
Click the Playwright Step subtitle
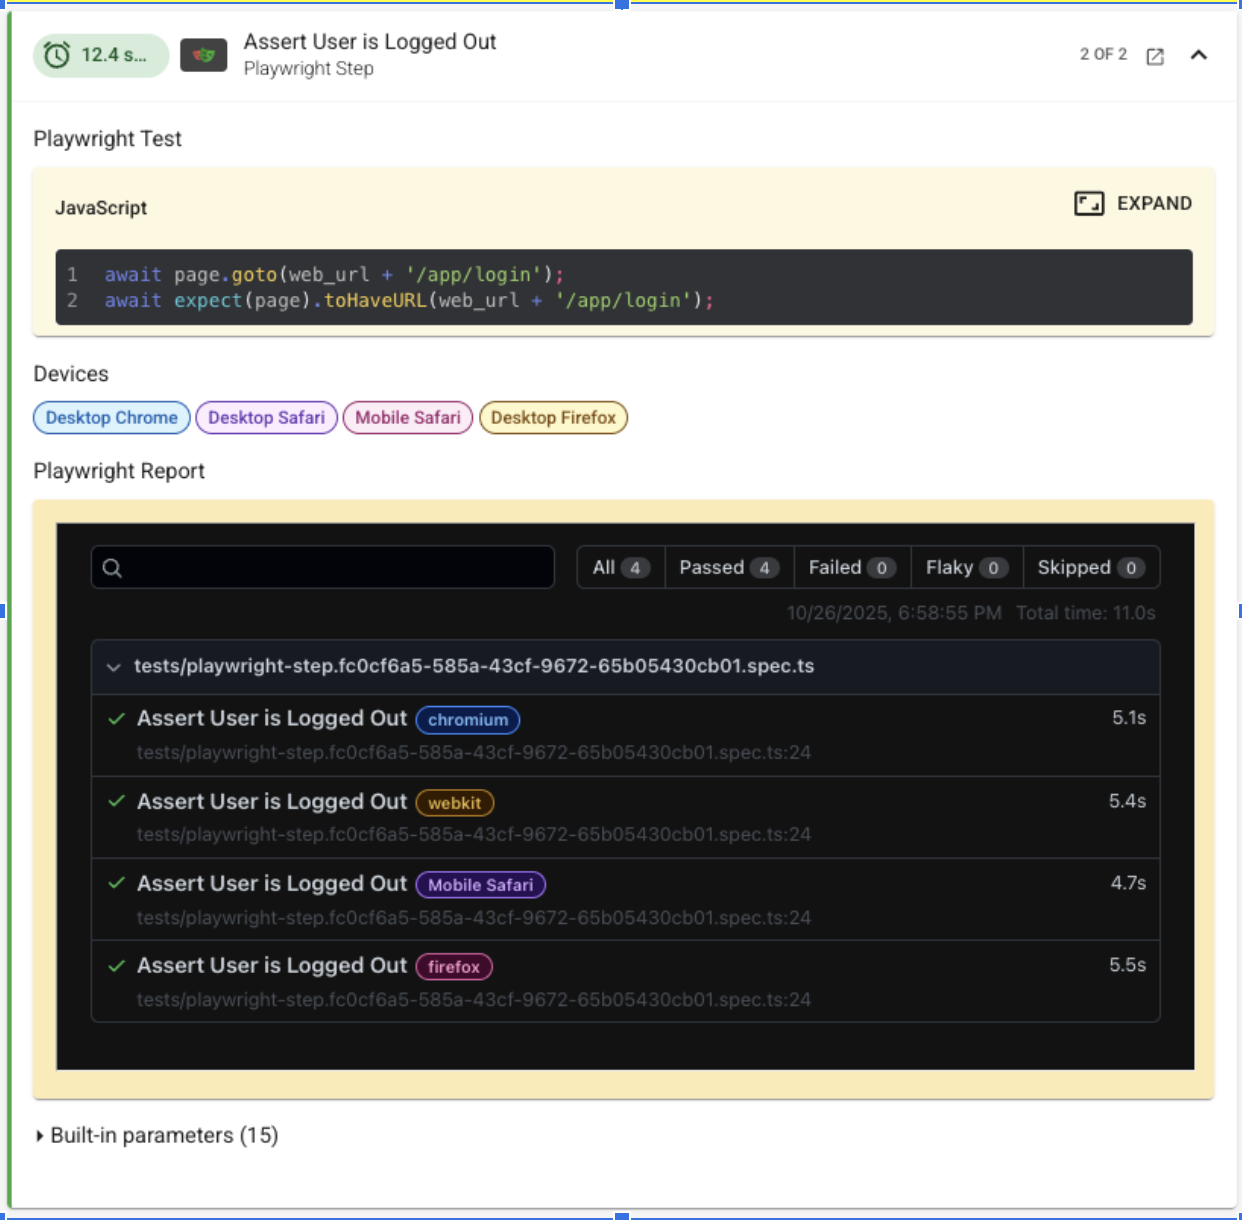309,68
